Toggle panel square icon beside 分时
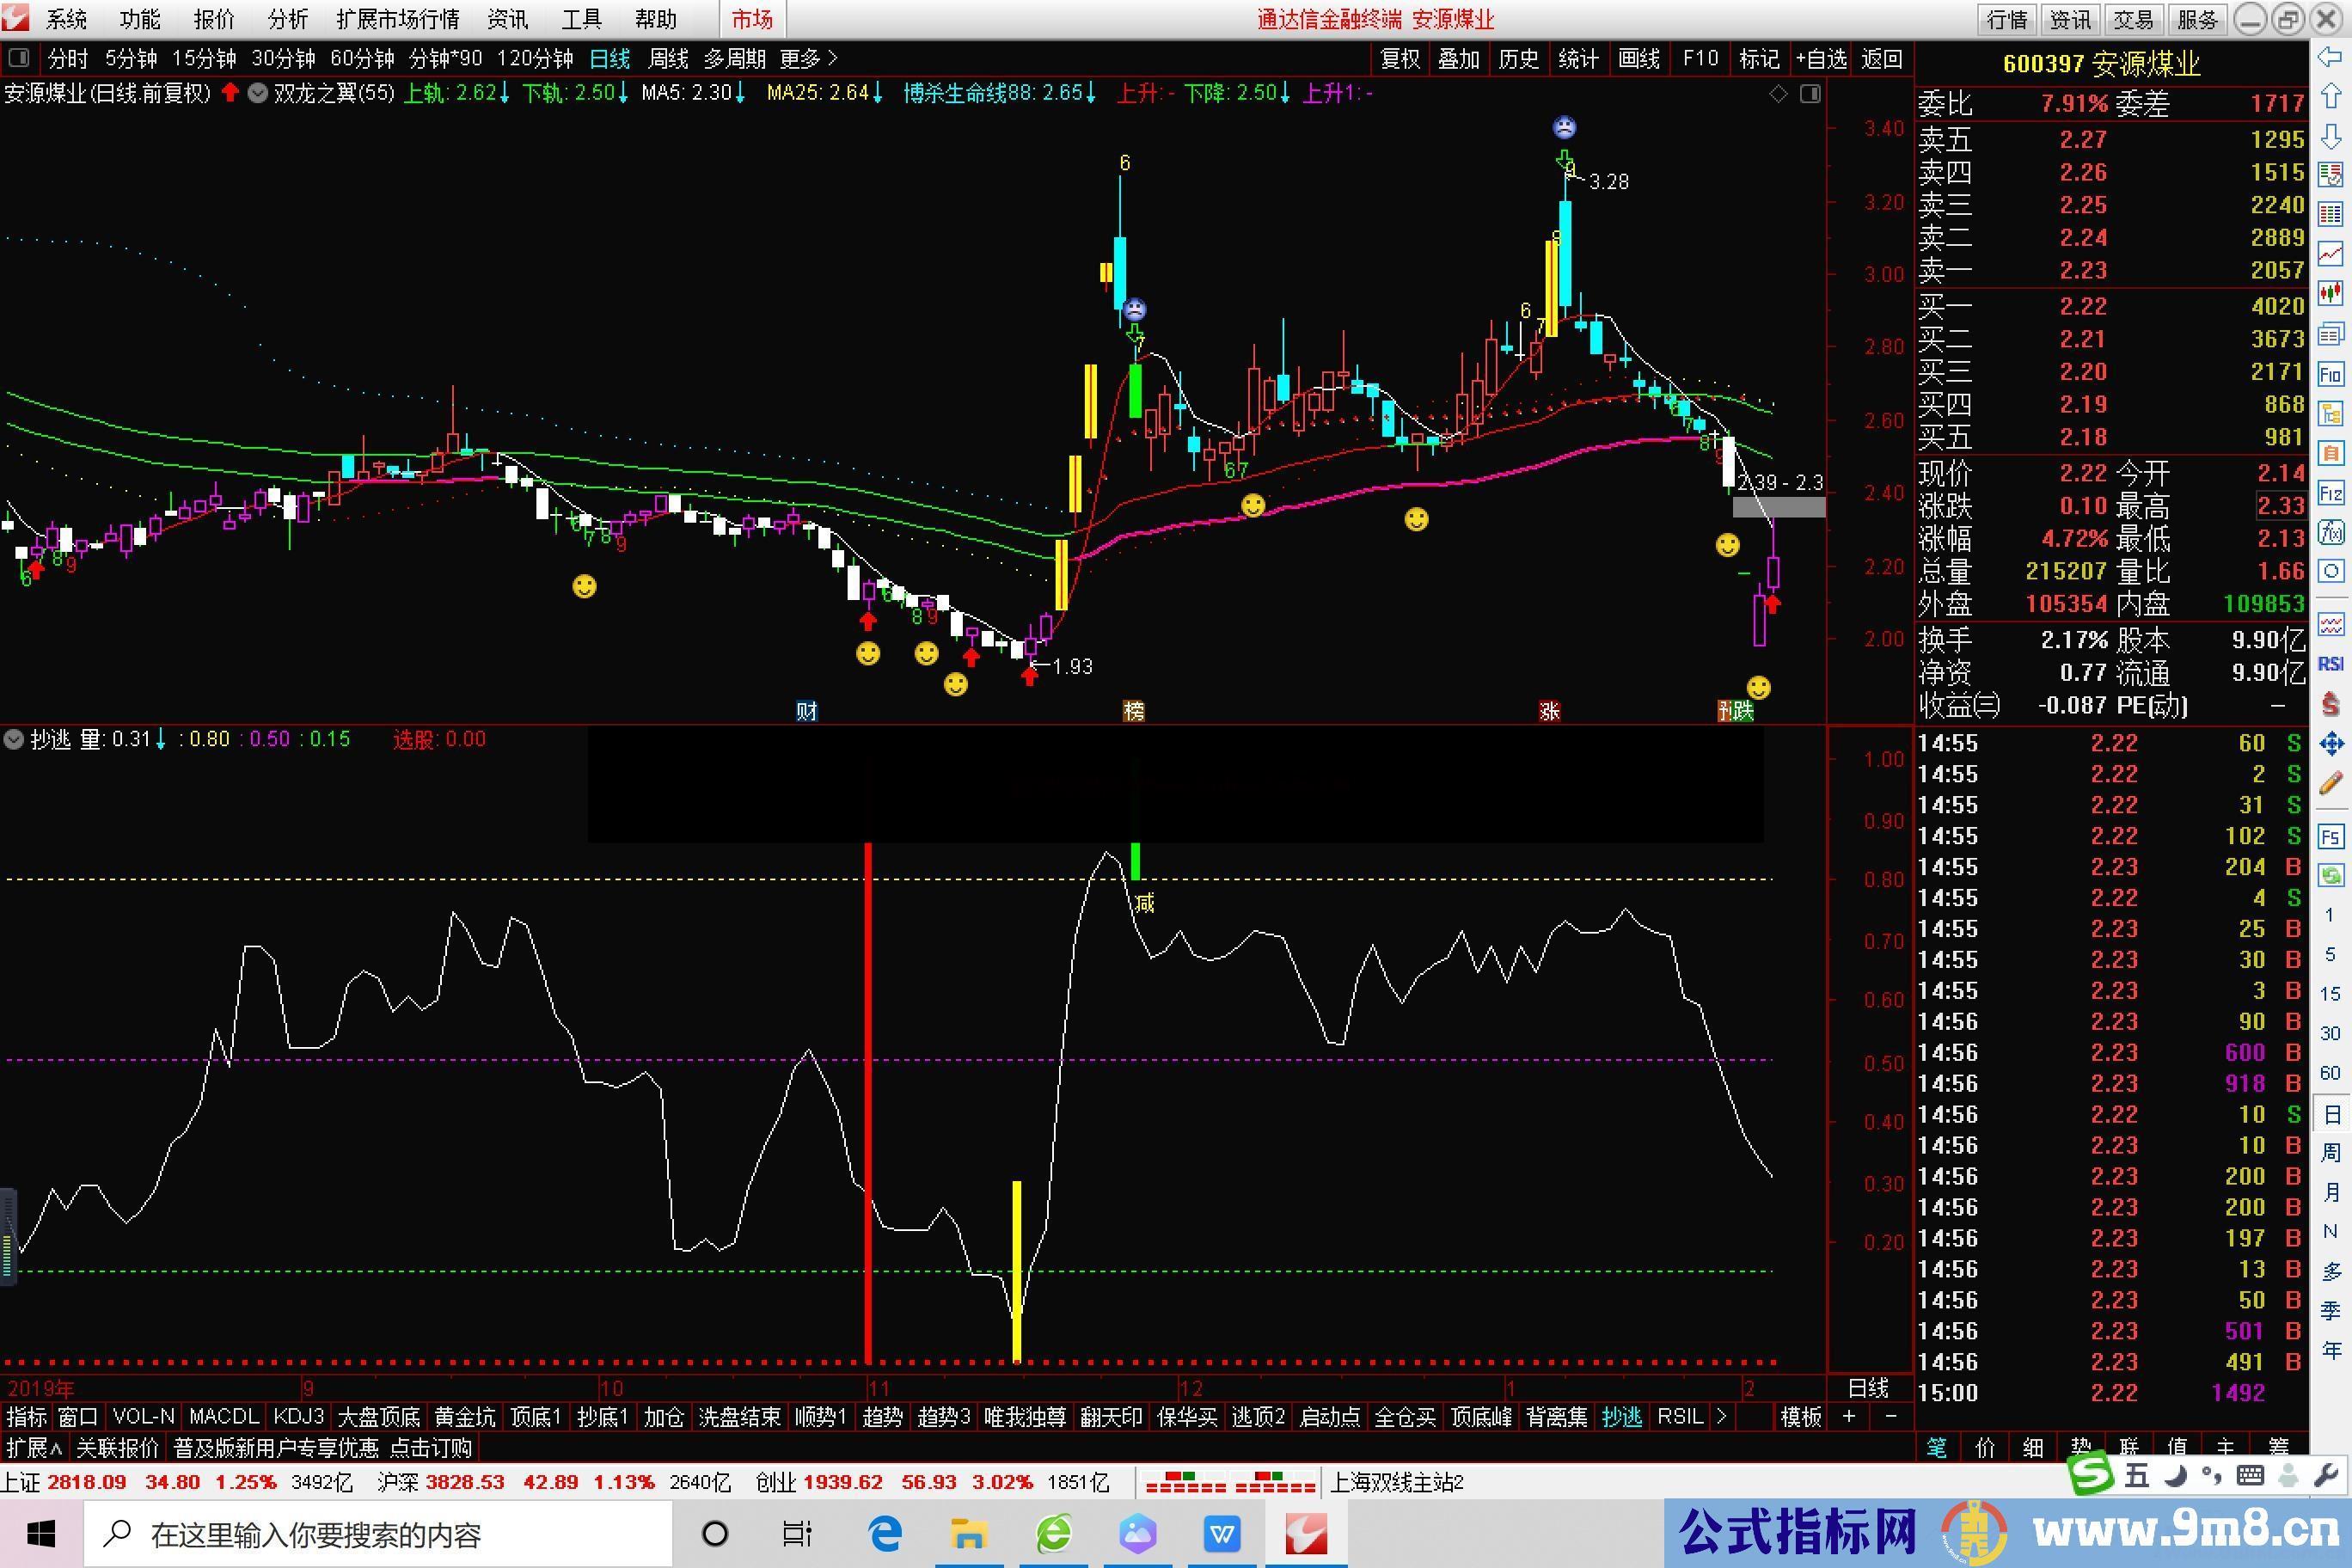 click(19, 58)
